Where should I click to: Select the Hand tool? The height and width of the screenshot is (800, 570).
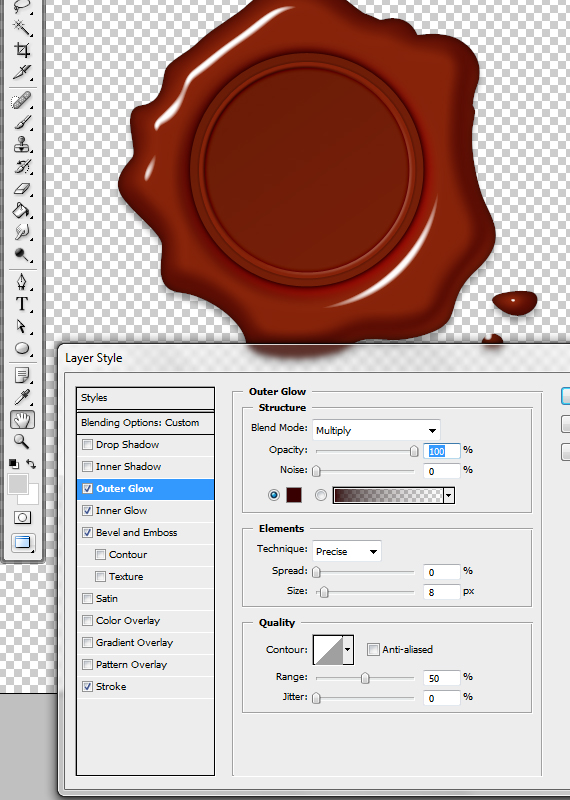tap(22, 420)
